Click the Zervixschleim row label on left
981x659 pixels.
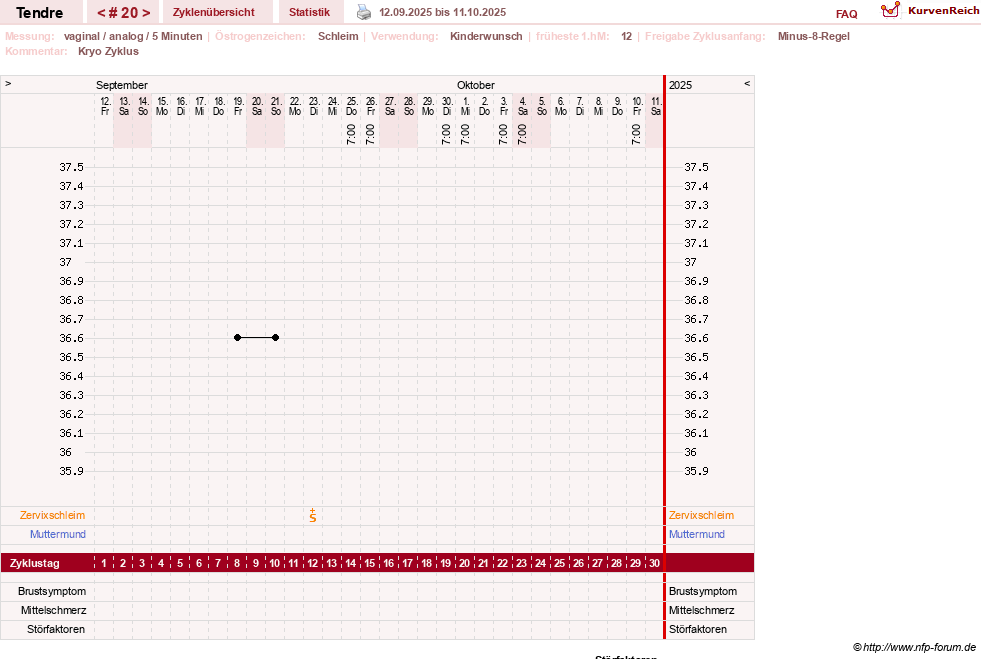53,515
